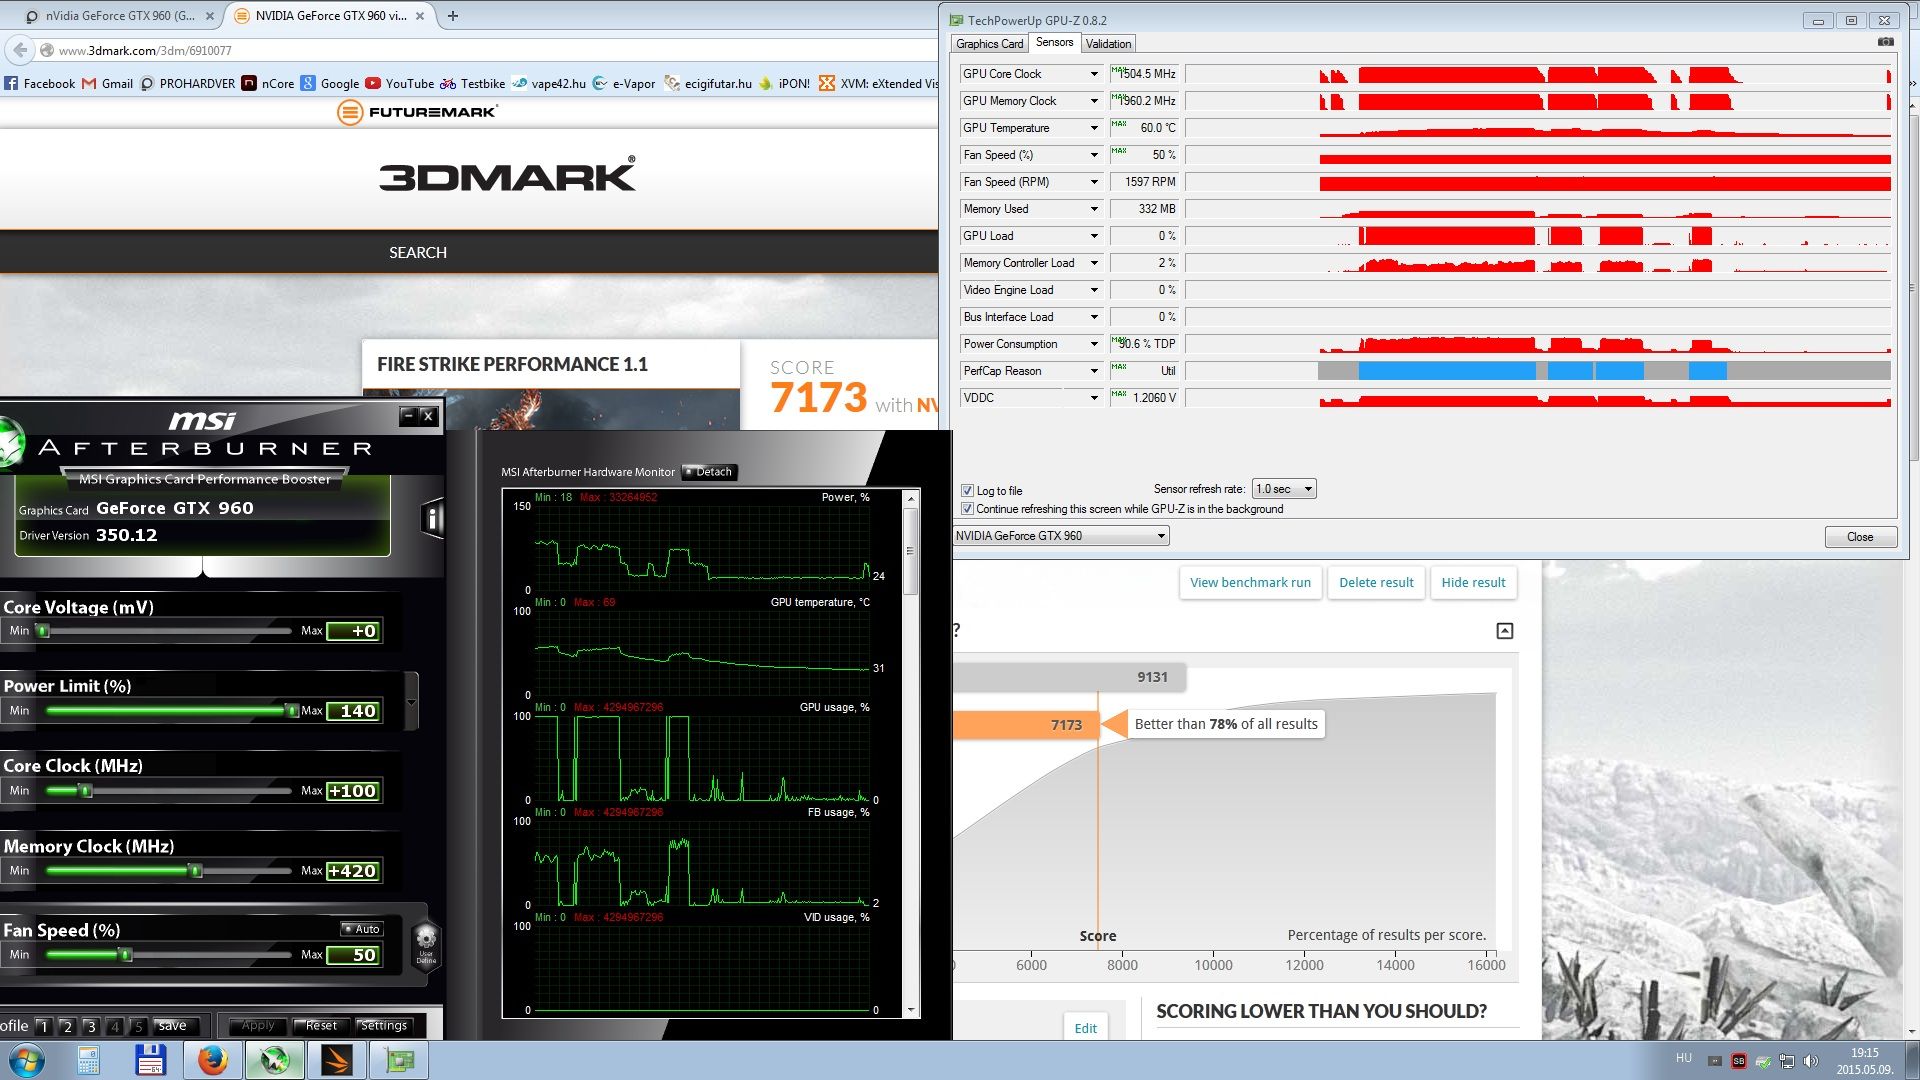Toggle the Log to file checkbox
This screenshot has height=1080, width=1920.
pos(967,490)
